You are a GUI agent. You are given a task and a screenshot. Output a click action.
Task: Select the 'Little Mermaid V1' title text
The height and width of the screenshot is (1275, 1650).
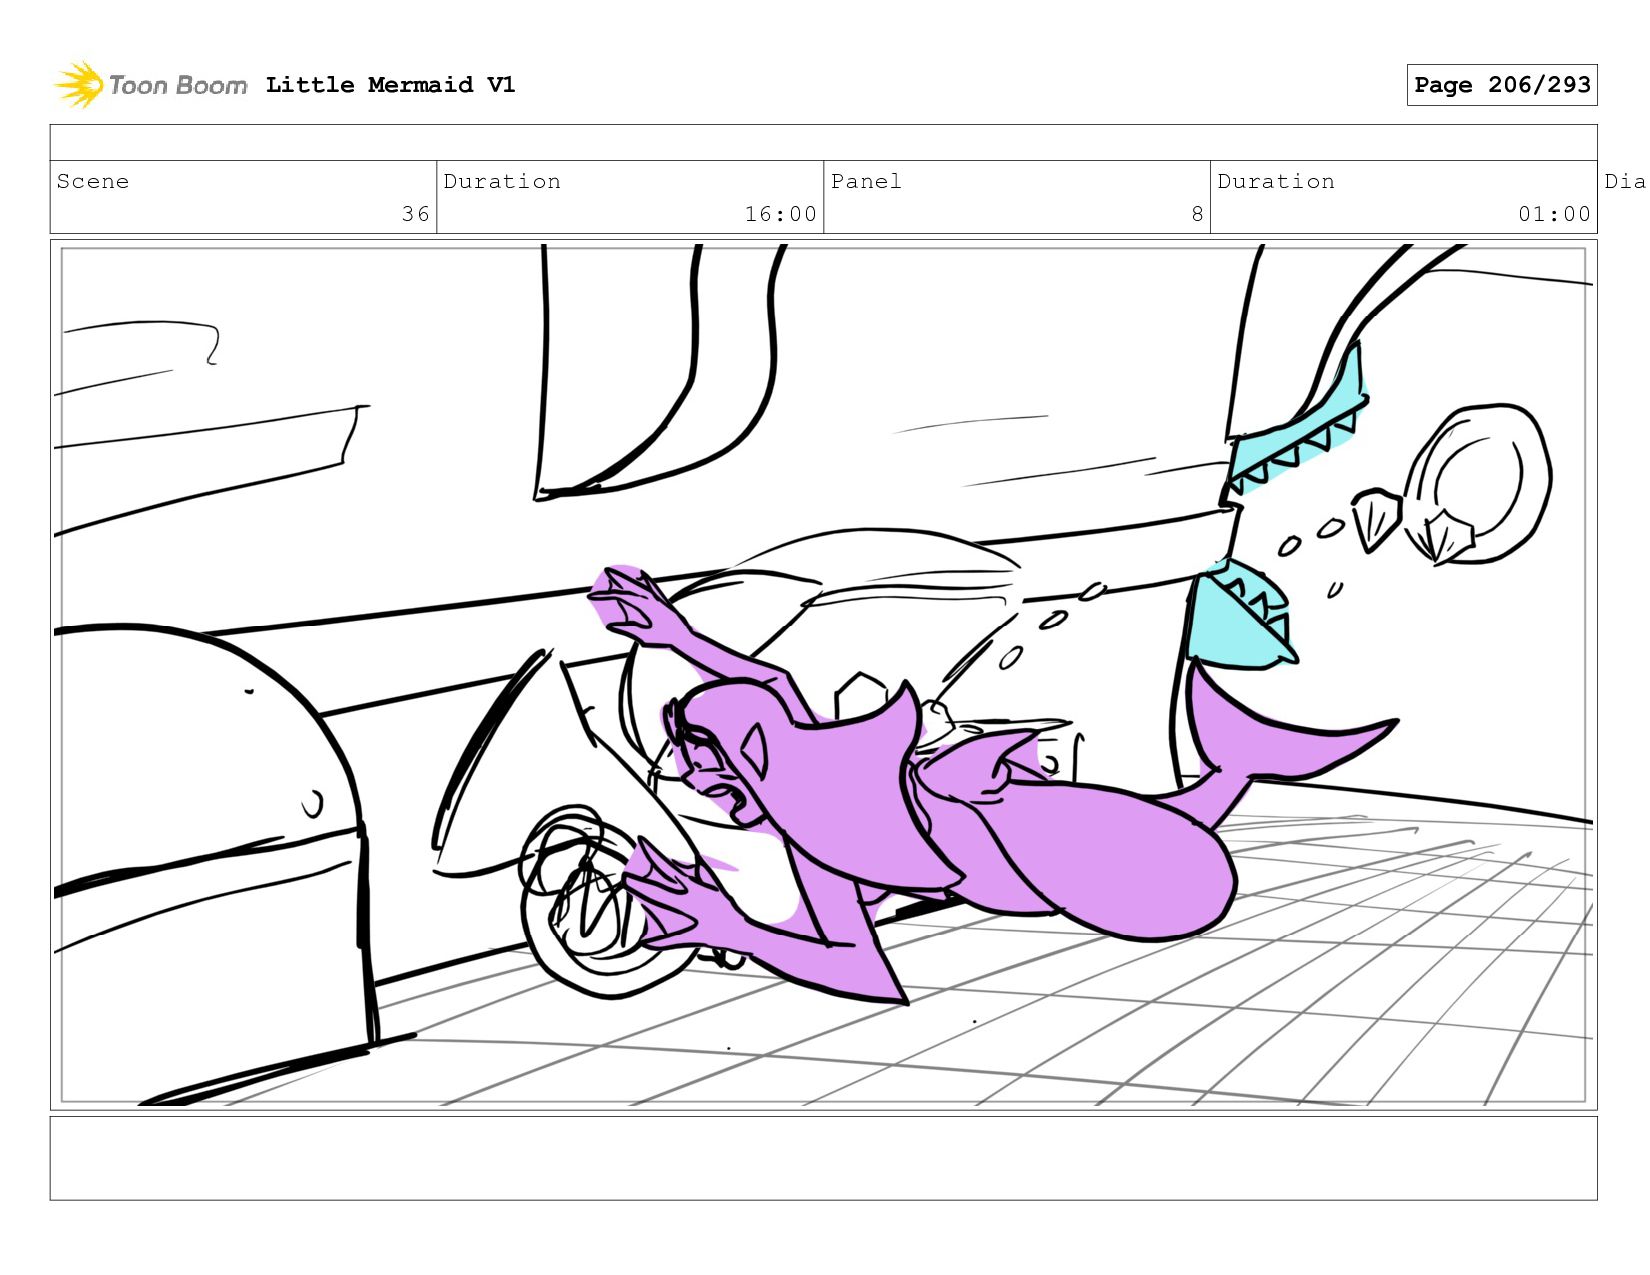[390, 85]
